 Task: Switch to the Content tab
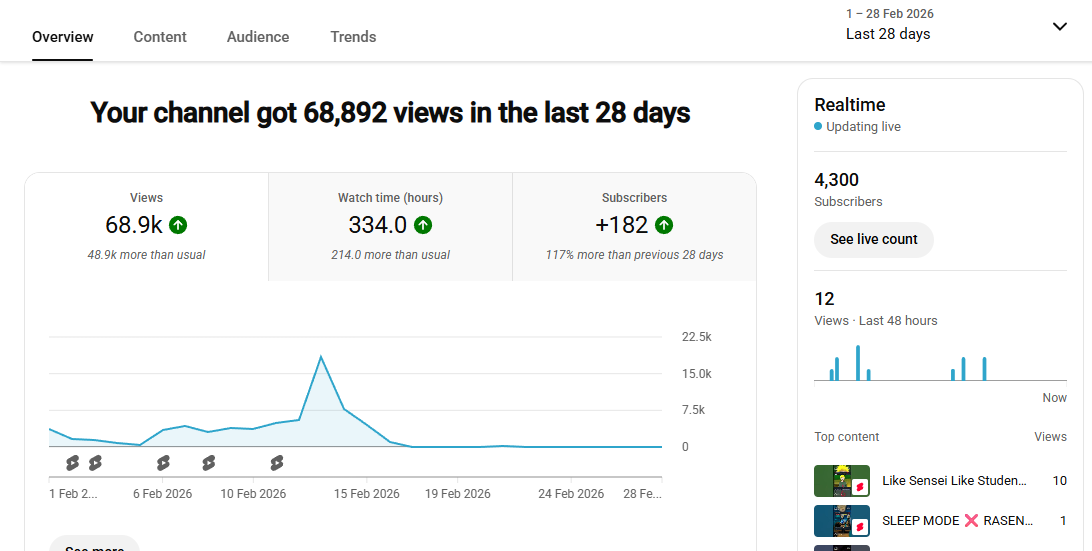pyautogui.click(x=160, y=37)
